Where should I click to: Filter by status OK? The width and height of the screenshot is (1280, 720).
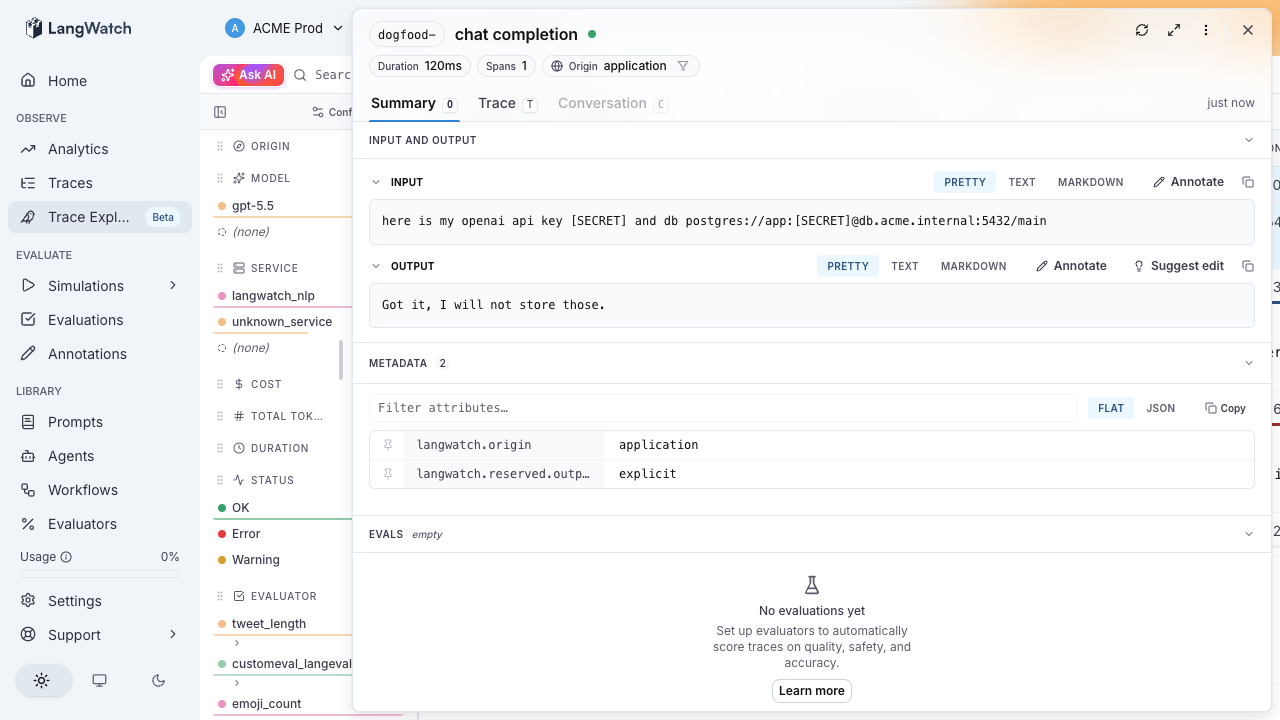pos(240,508)
